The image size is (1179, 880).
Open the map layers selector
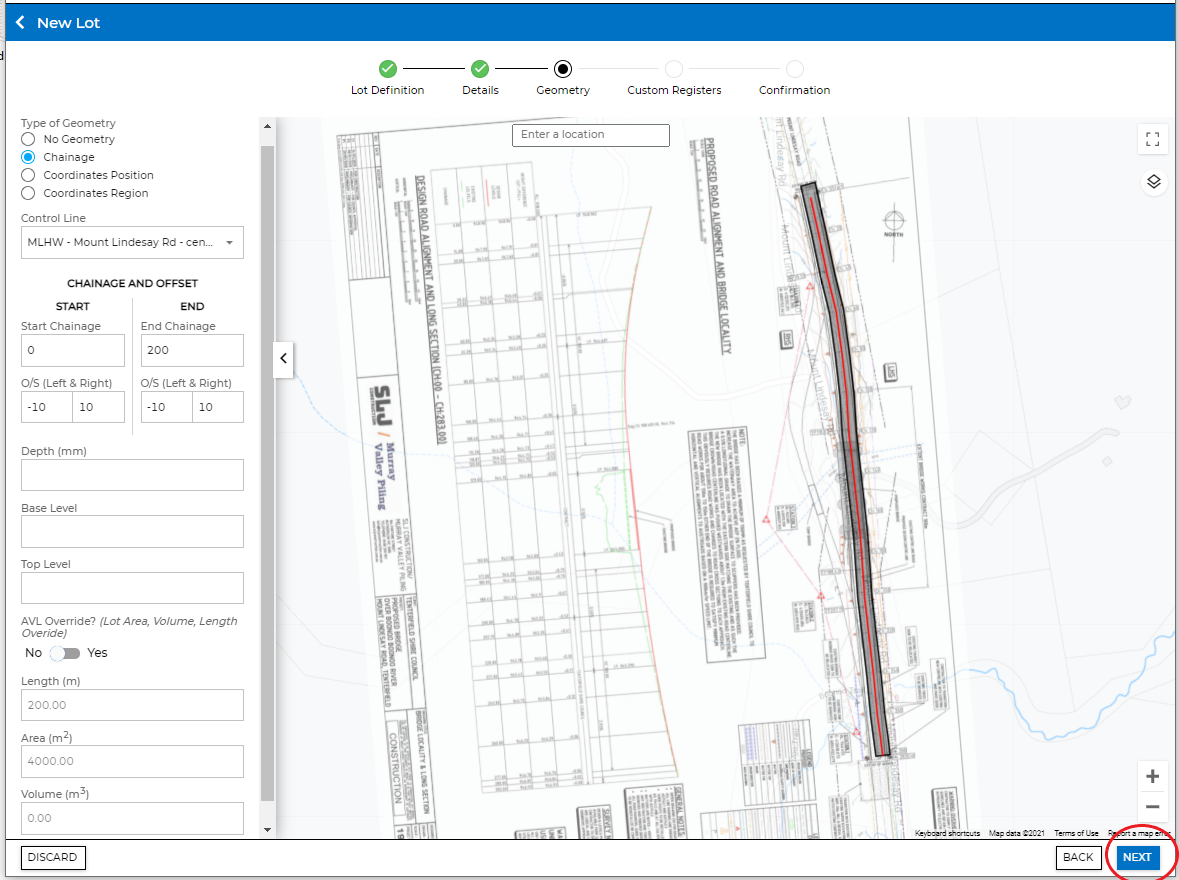[1153, 181]
